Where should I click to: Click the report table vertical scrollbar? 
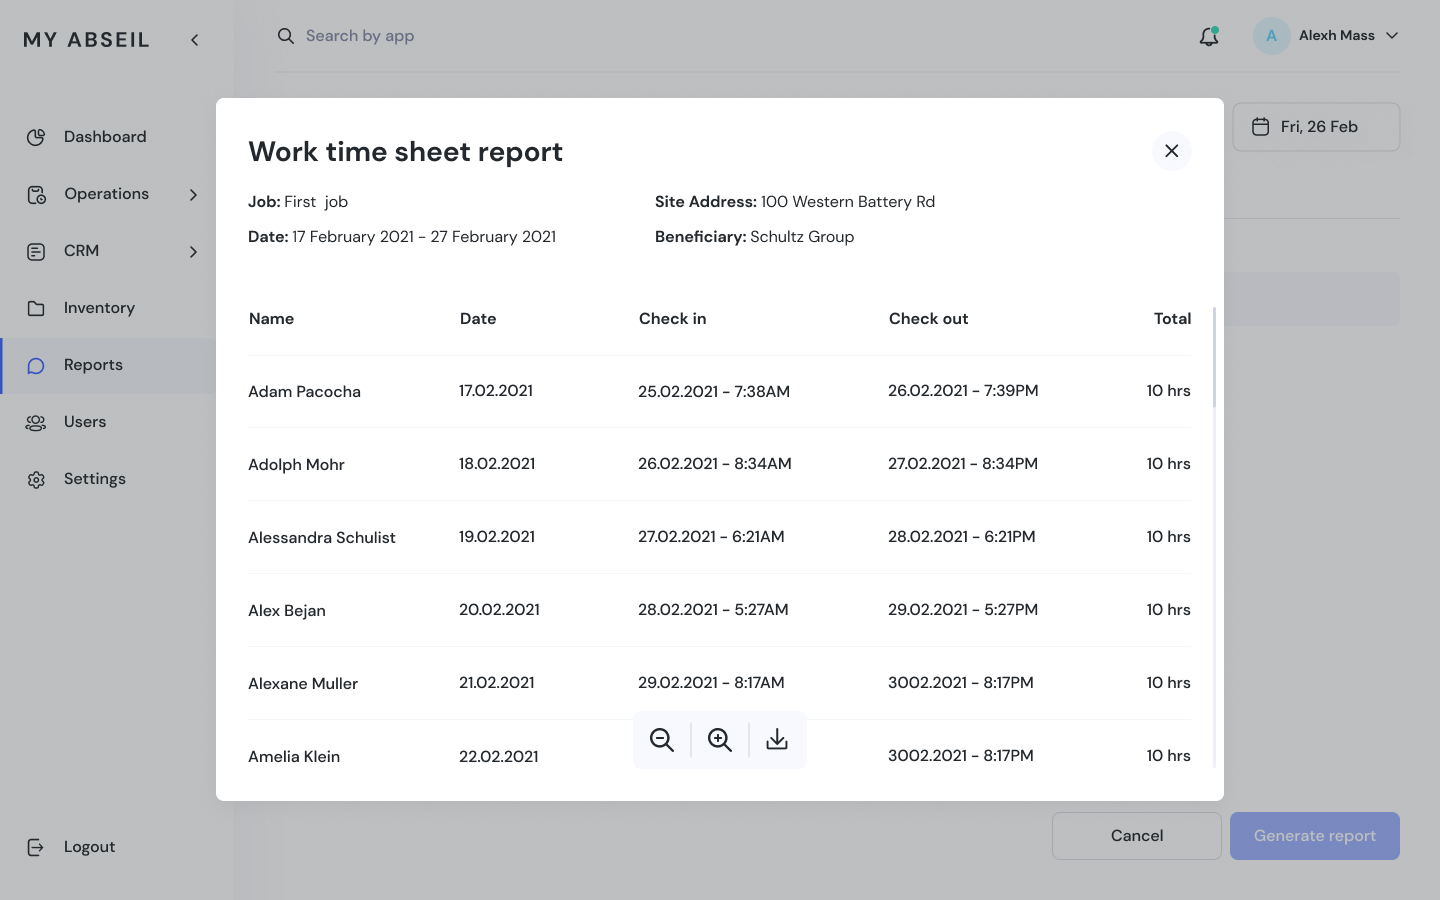coord(1214,358)
